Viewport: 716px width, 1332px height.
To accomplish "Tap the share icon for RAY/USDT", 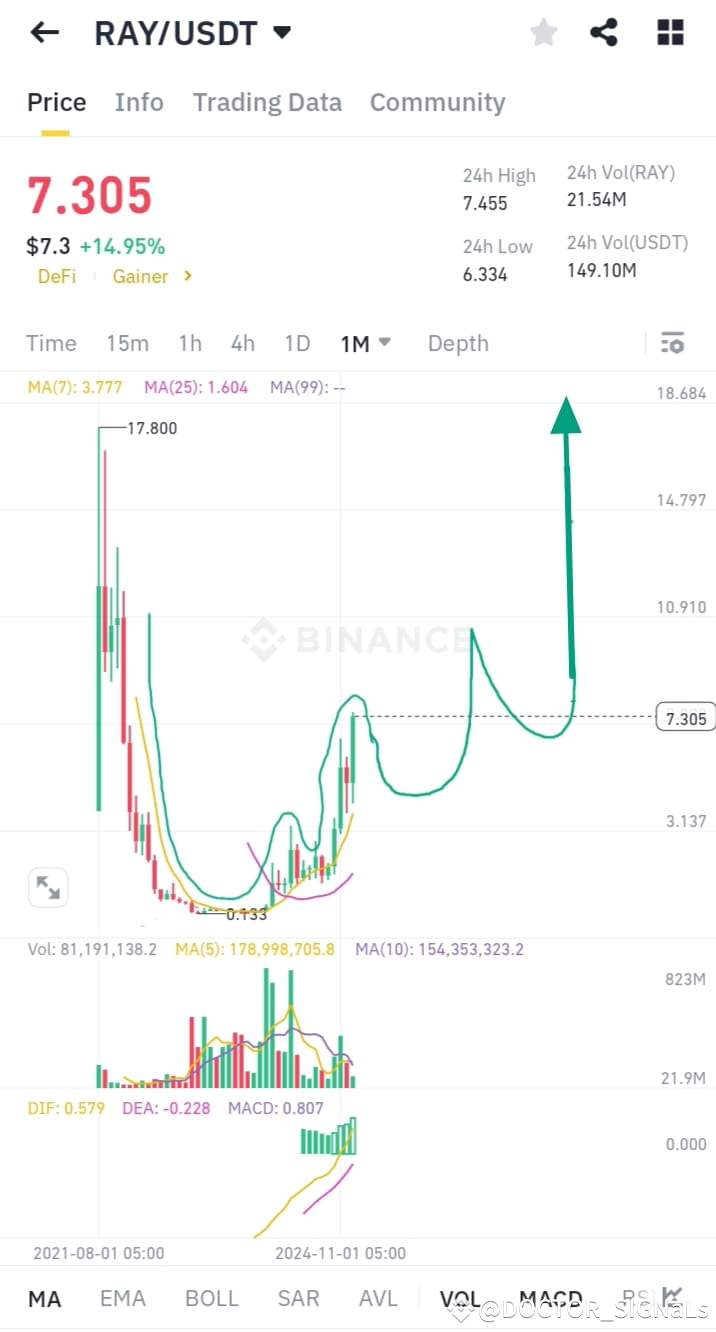I will click(604, 31).
